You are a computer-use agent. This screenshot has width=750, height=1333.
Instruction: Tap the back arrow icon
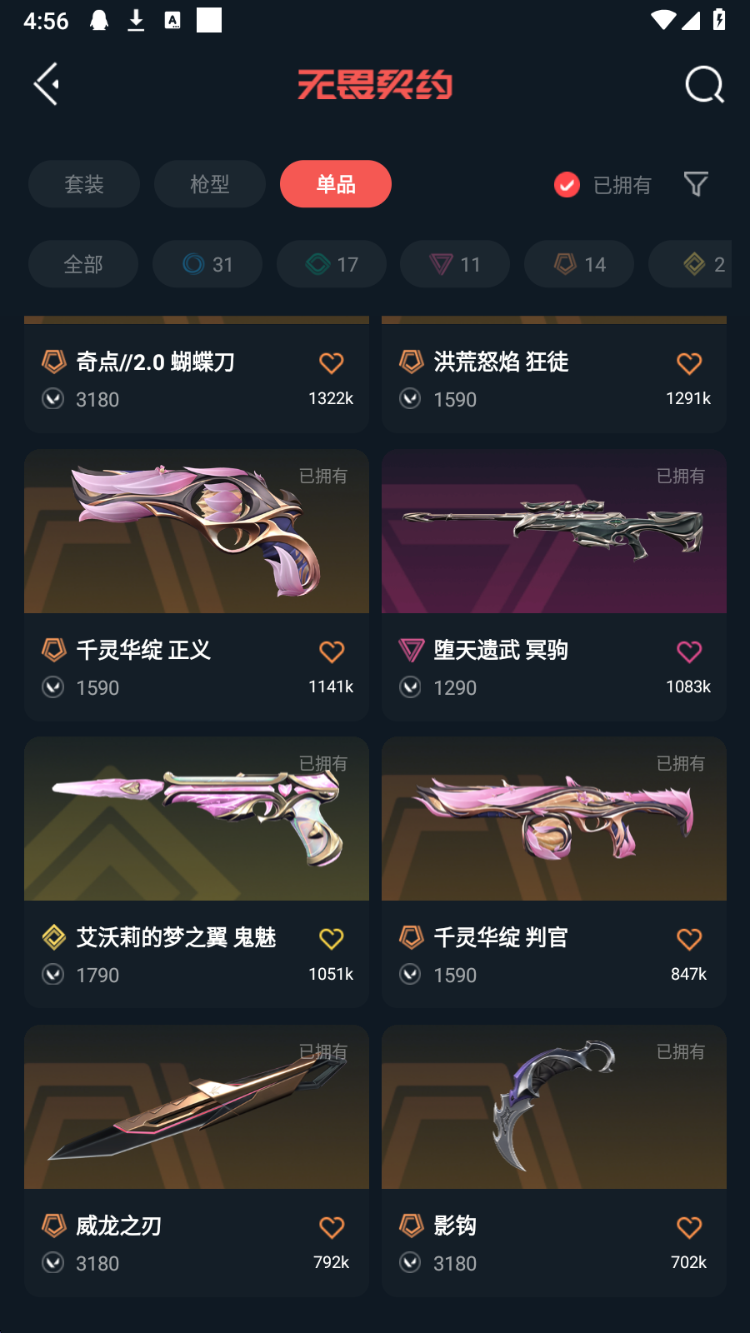pyautogui.click(x=46, y=84)
